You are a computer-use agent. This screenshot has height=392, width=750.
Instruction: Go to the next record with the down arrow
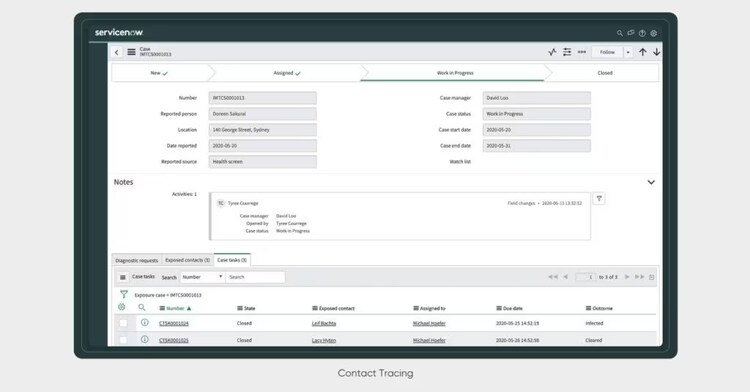(x=657, y=52)
